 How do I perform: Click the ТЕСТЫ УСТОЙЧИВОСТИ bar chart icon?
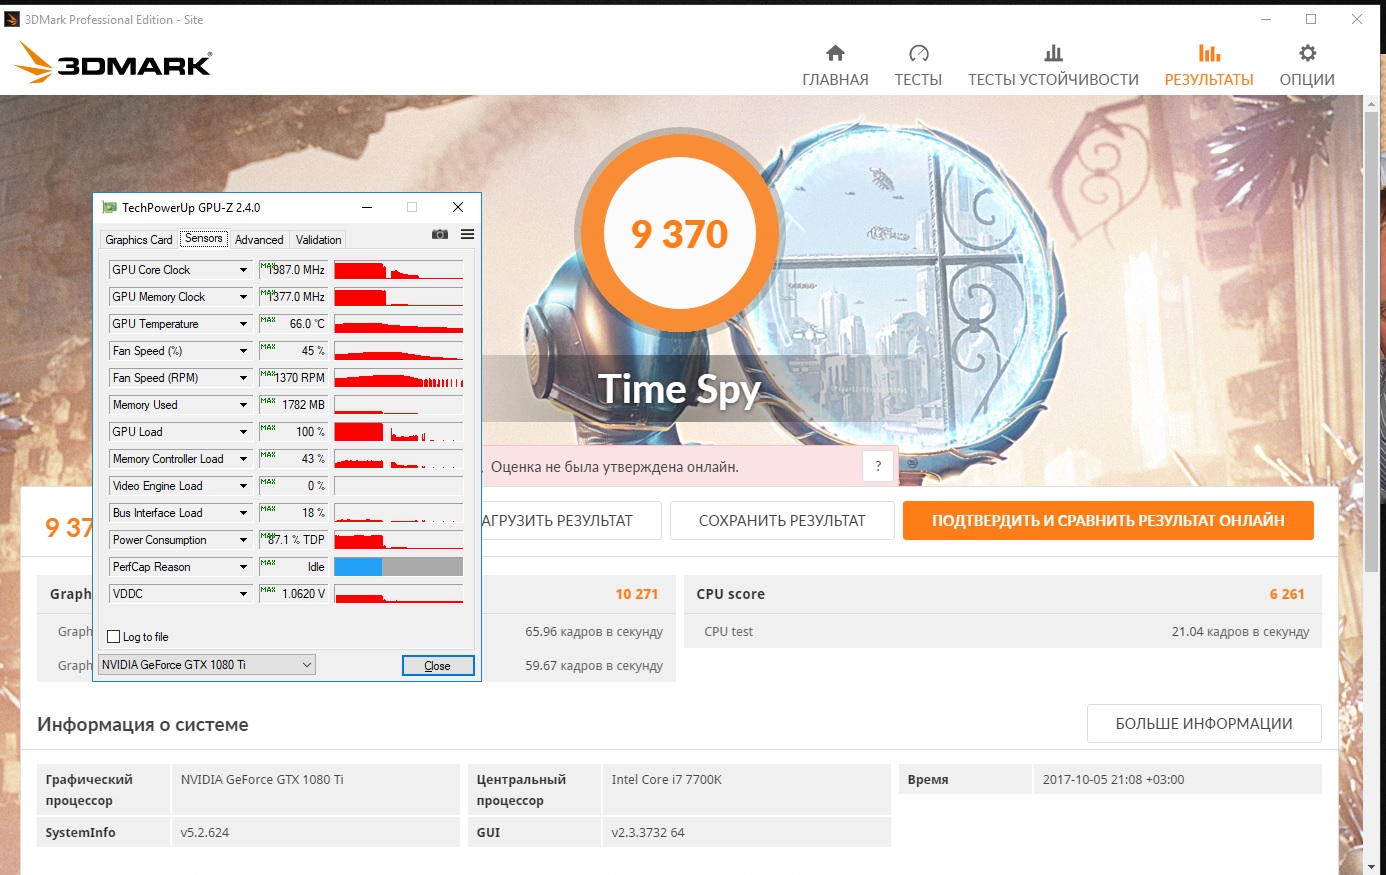pos(1053,53)
